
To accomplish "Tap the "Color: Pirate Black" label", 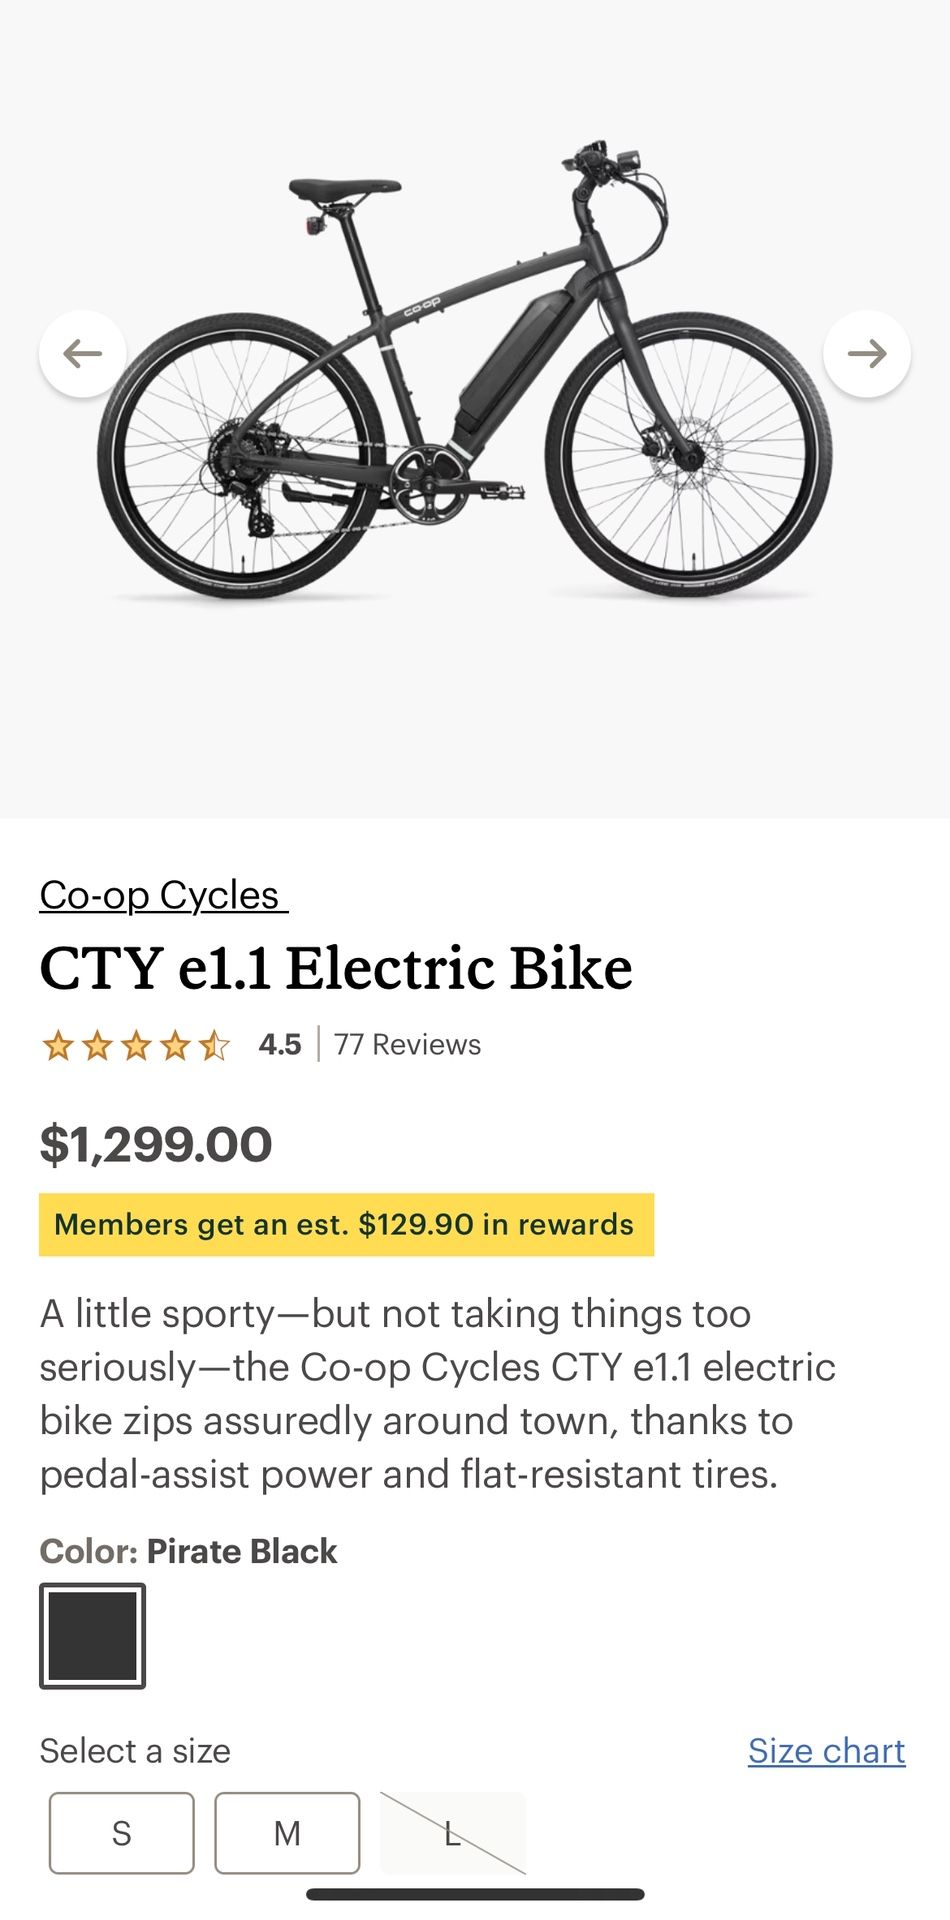I will (x=188, y=1551).
